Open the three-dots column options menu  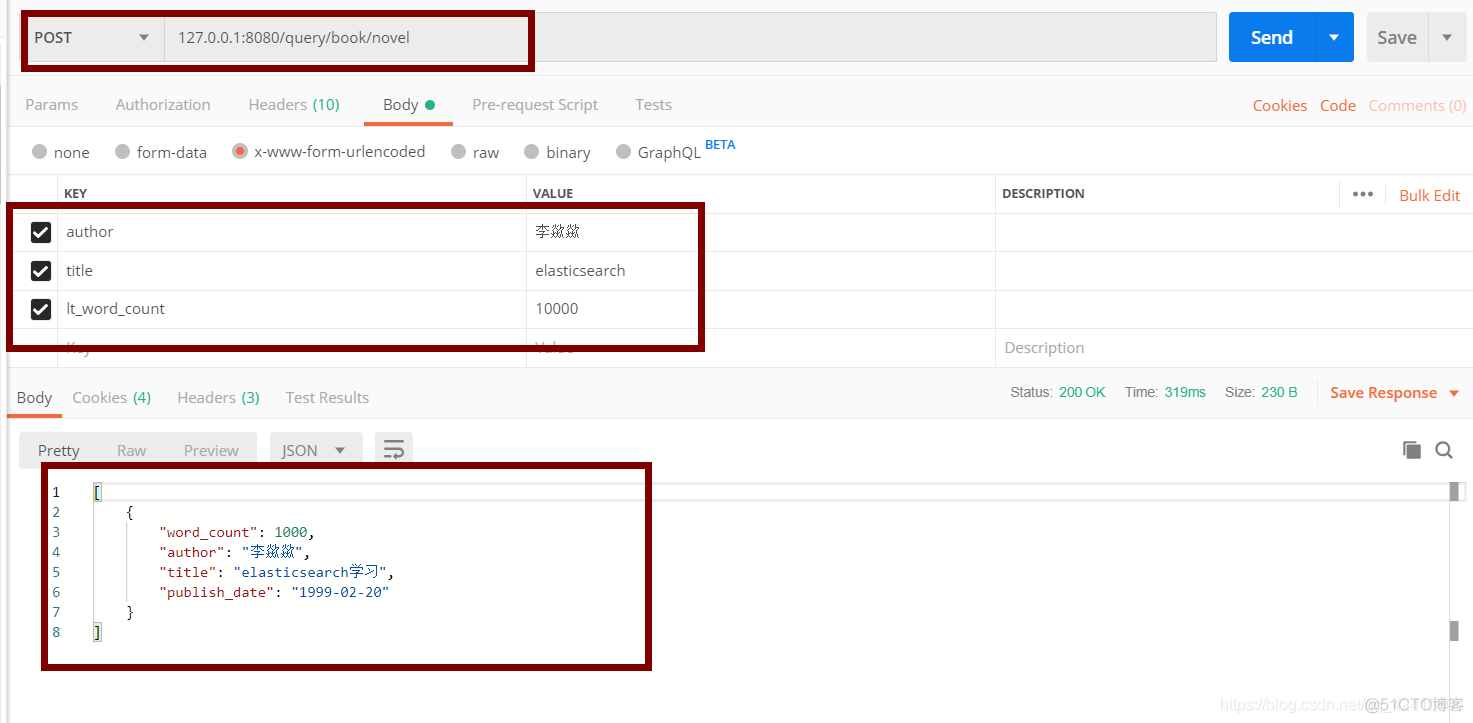(x=1362, y=194)
